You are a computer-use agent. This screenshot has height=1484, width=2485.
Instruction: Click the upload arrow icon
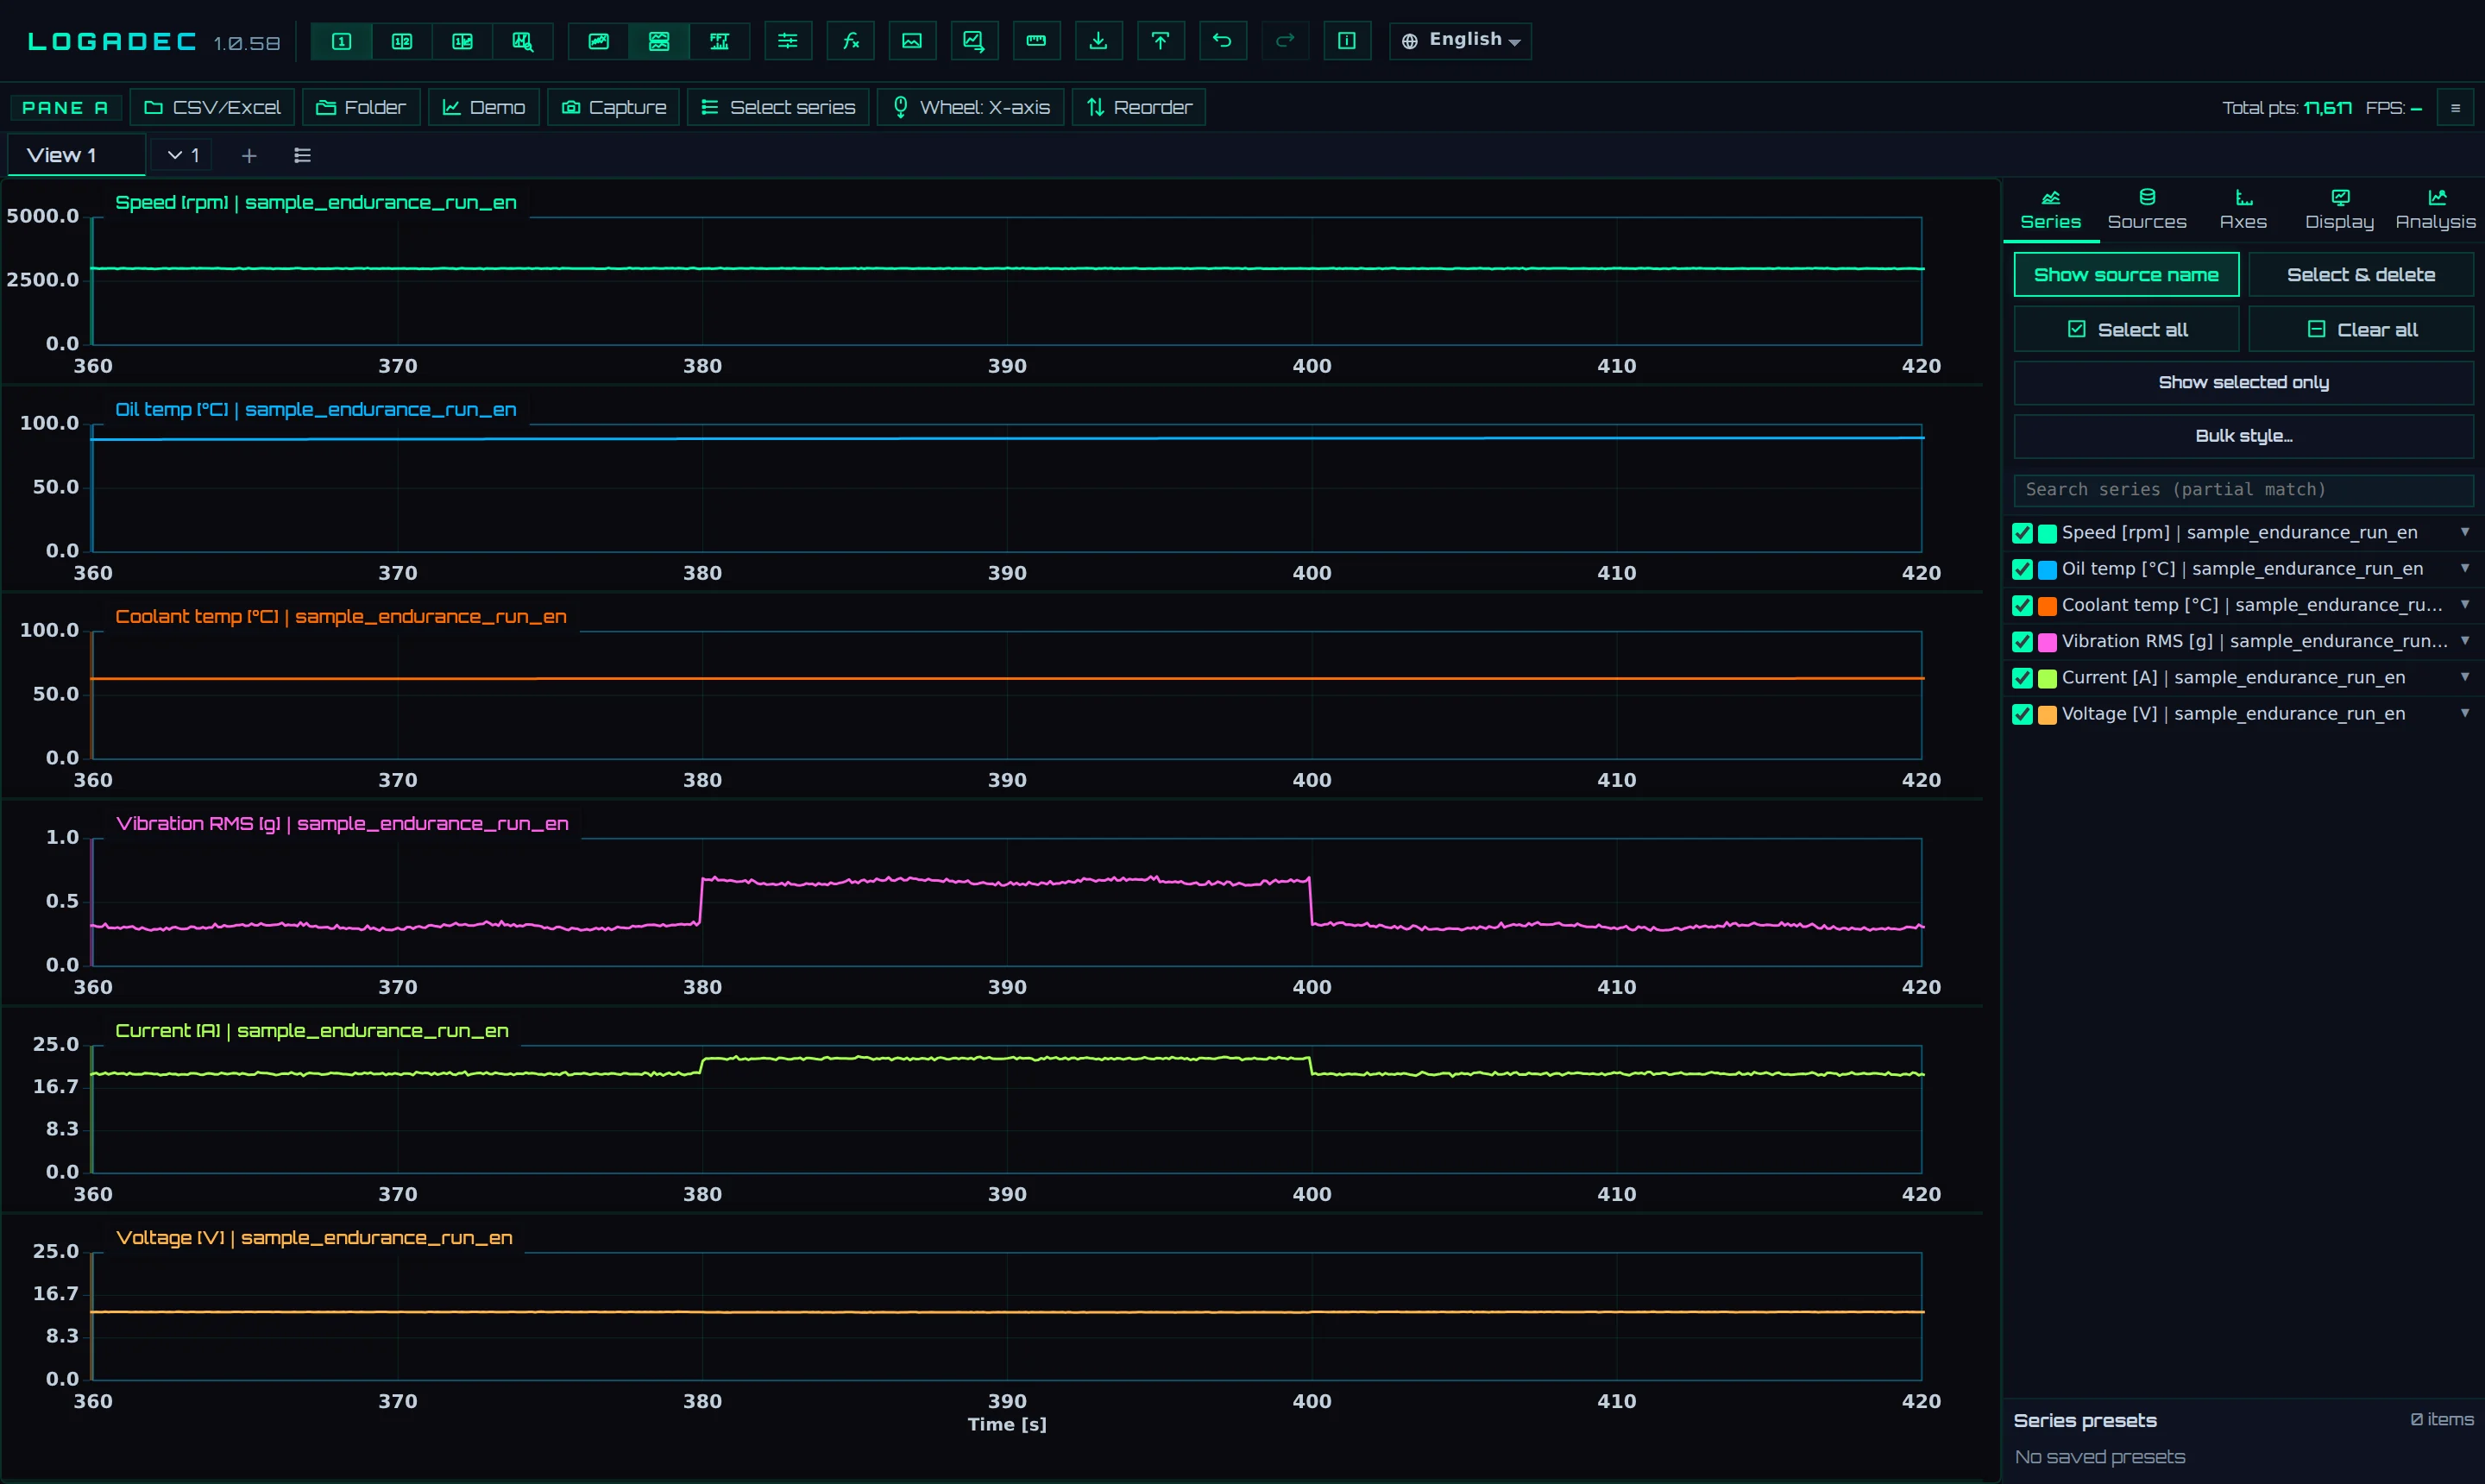[x=1160, y=41]
